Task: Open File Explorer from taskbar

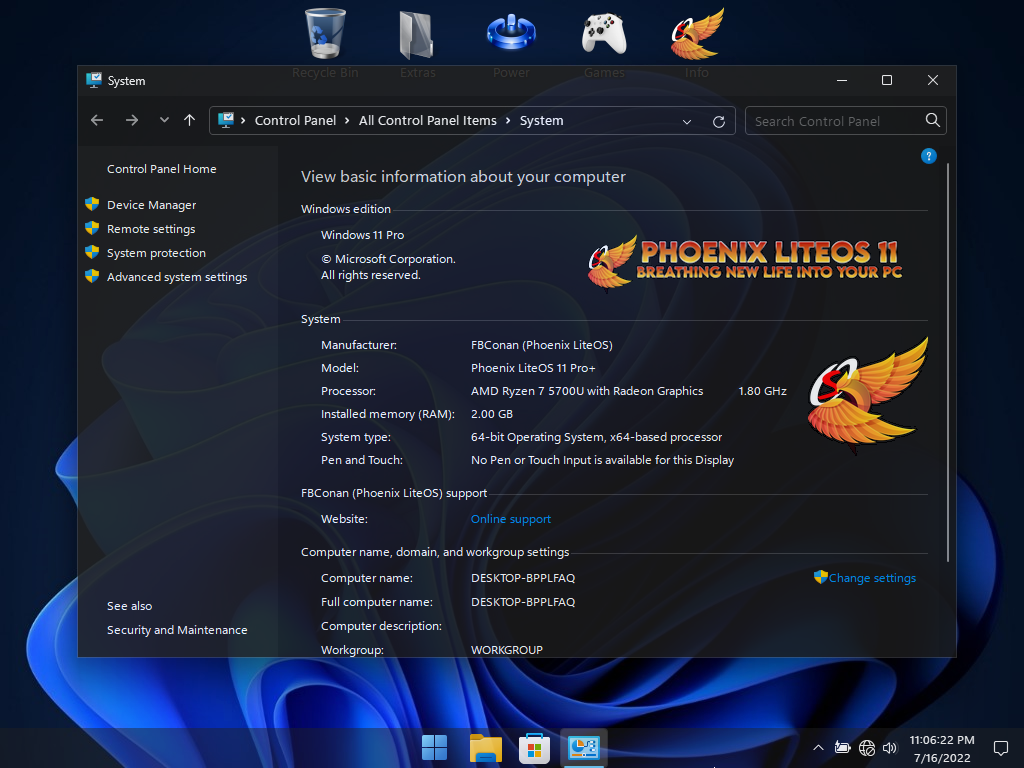Action: [485, 748]
